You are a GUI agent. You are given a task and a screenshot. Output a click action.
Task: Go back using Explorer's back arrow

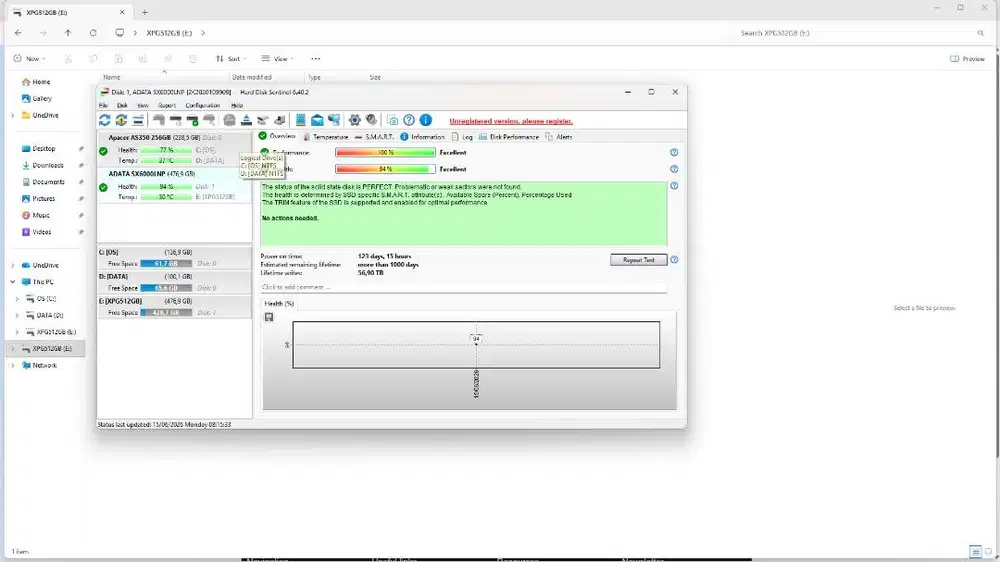(x=18, y=33)
